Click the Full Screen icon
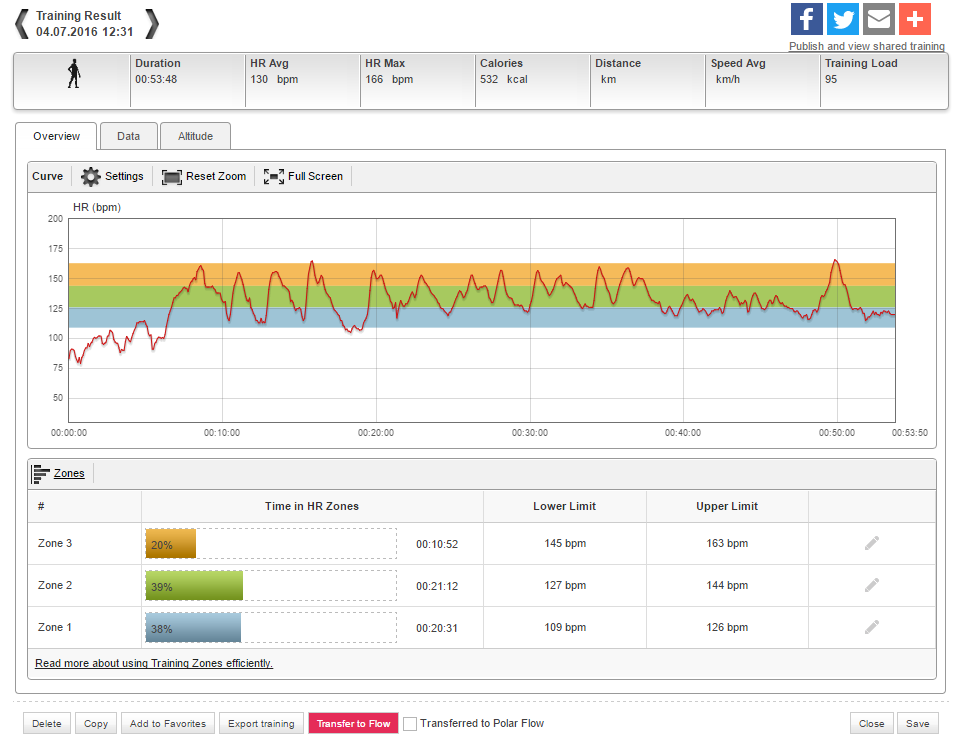This screenshot has width=960, height=746. pos(274,176)
